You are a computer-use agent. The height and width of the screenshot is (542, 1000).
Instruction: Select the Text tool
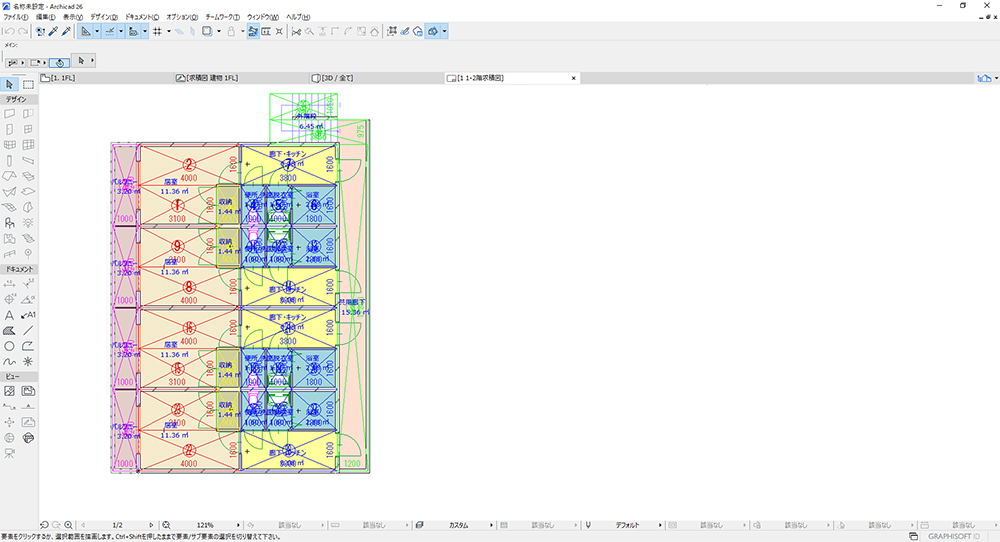(x=10, y=315)
